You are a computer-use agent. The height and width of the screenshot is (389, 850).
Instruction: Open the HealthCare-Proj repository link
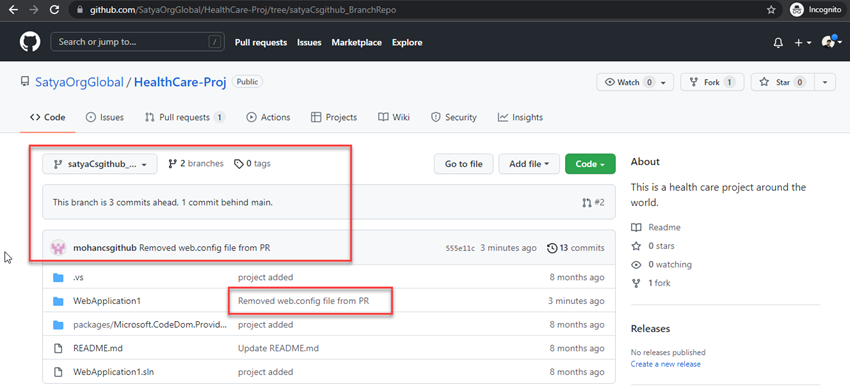(x=180, y=82)
